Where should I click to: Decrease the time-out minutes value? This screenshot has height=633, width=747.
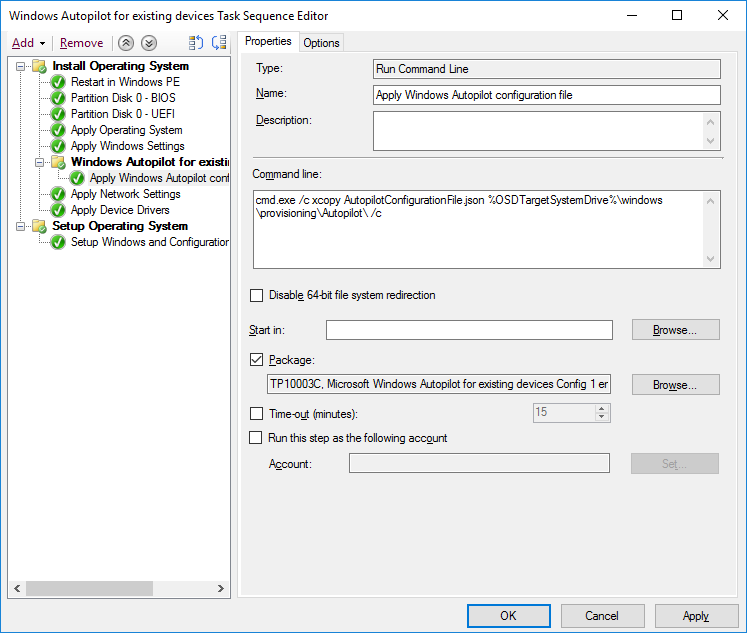pos(602,417)
